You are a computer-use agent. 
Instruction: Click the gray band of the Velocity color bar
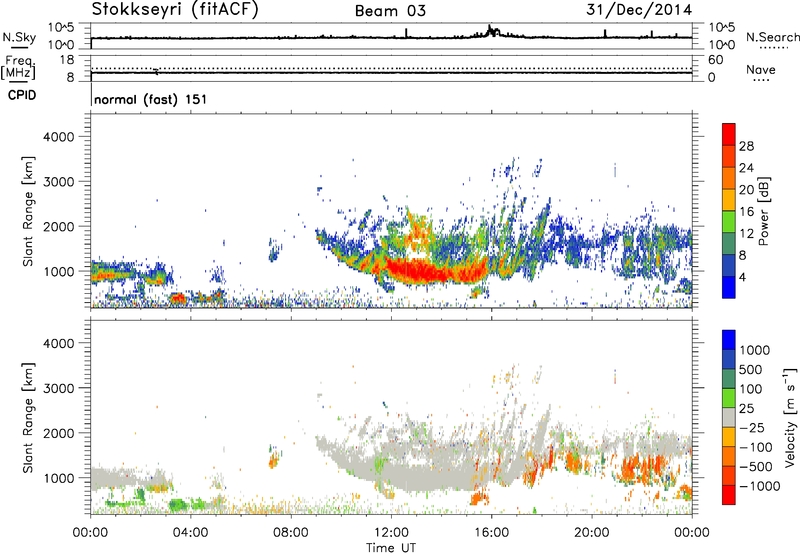729,418
